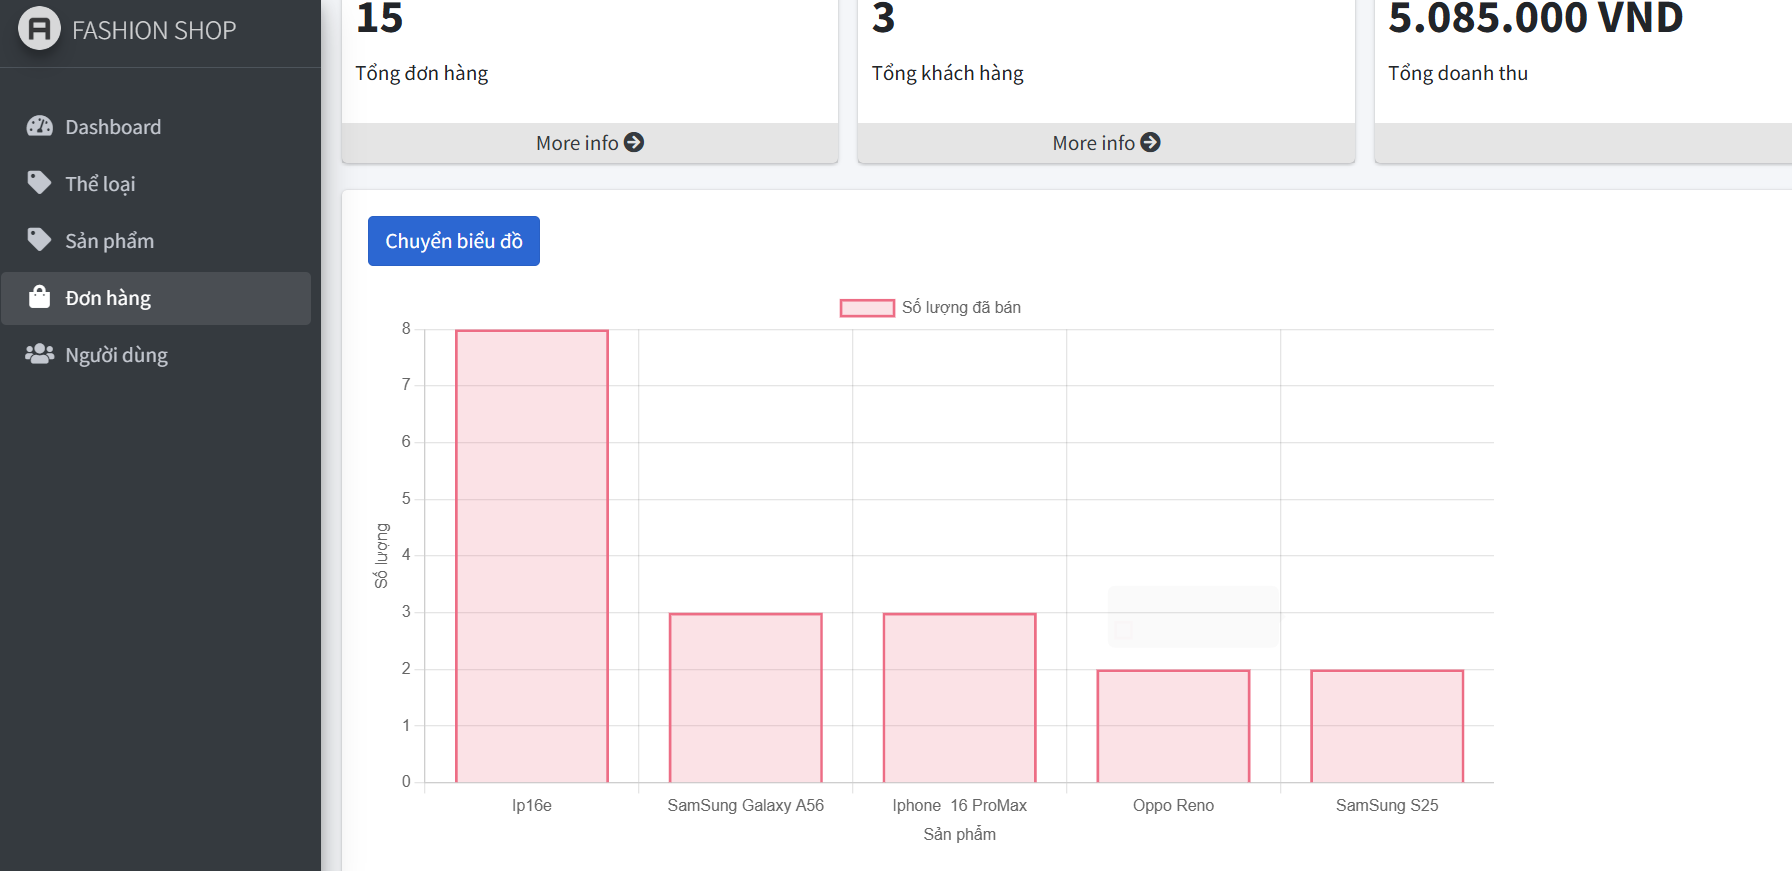Open More info for Tổng đơn hàng
1792x871 pixels.
tap(590, 143)
